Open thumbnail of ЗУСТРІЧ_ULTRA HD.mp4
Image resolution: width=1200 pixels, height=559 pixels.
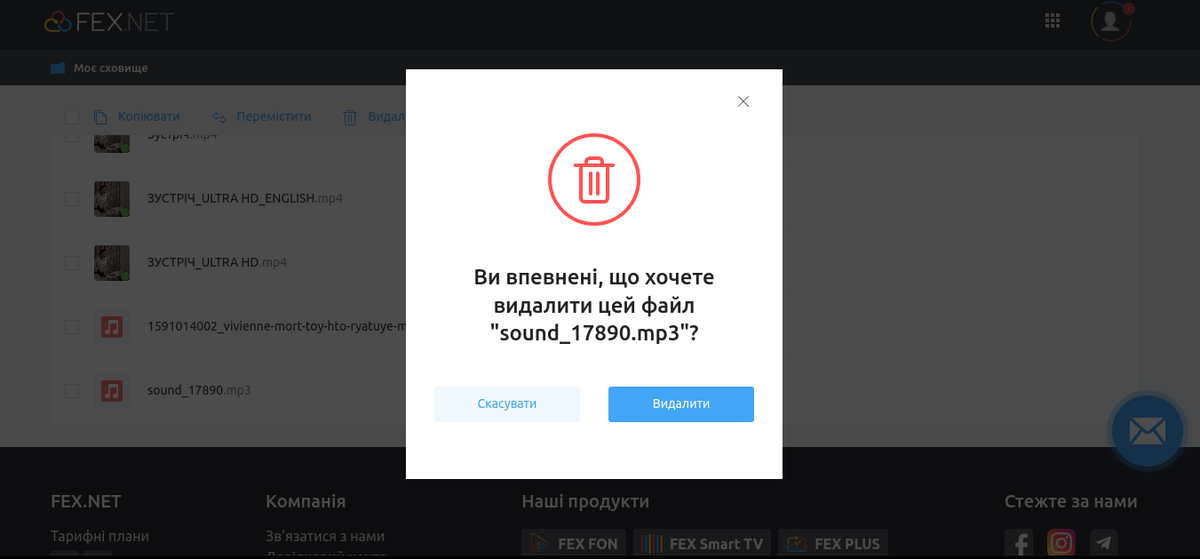(112, 262)
